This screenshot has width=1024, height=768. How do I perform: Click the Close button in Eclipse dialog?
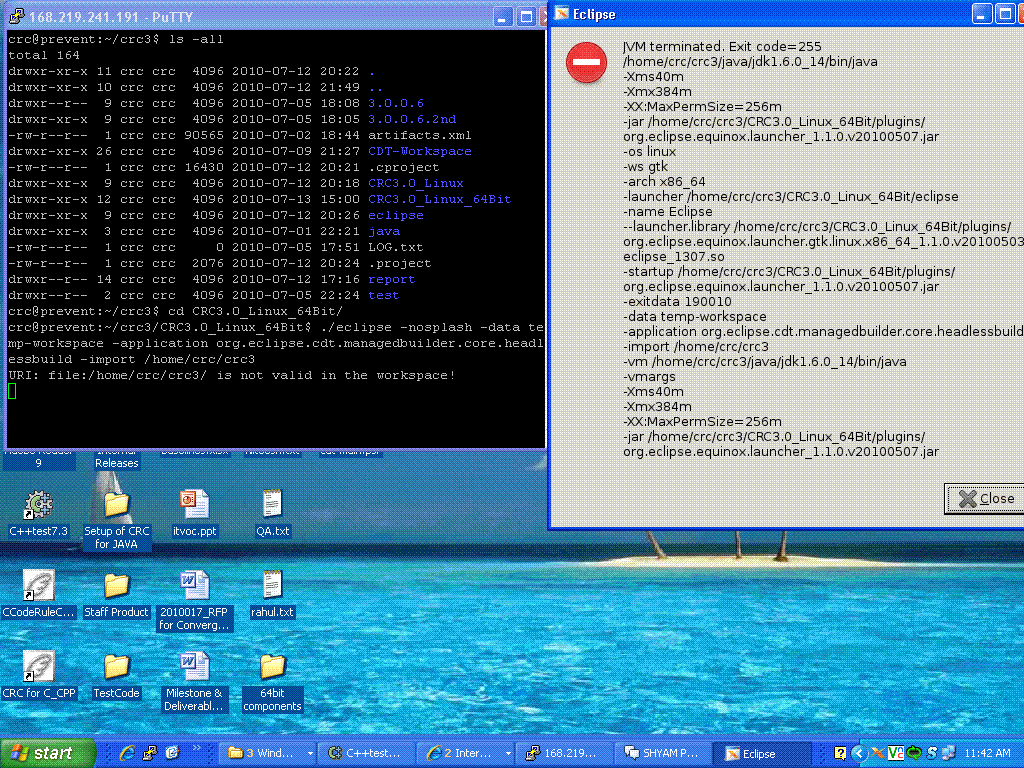click(985, 498)
